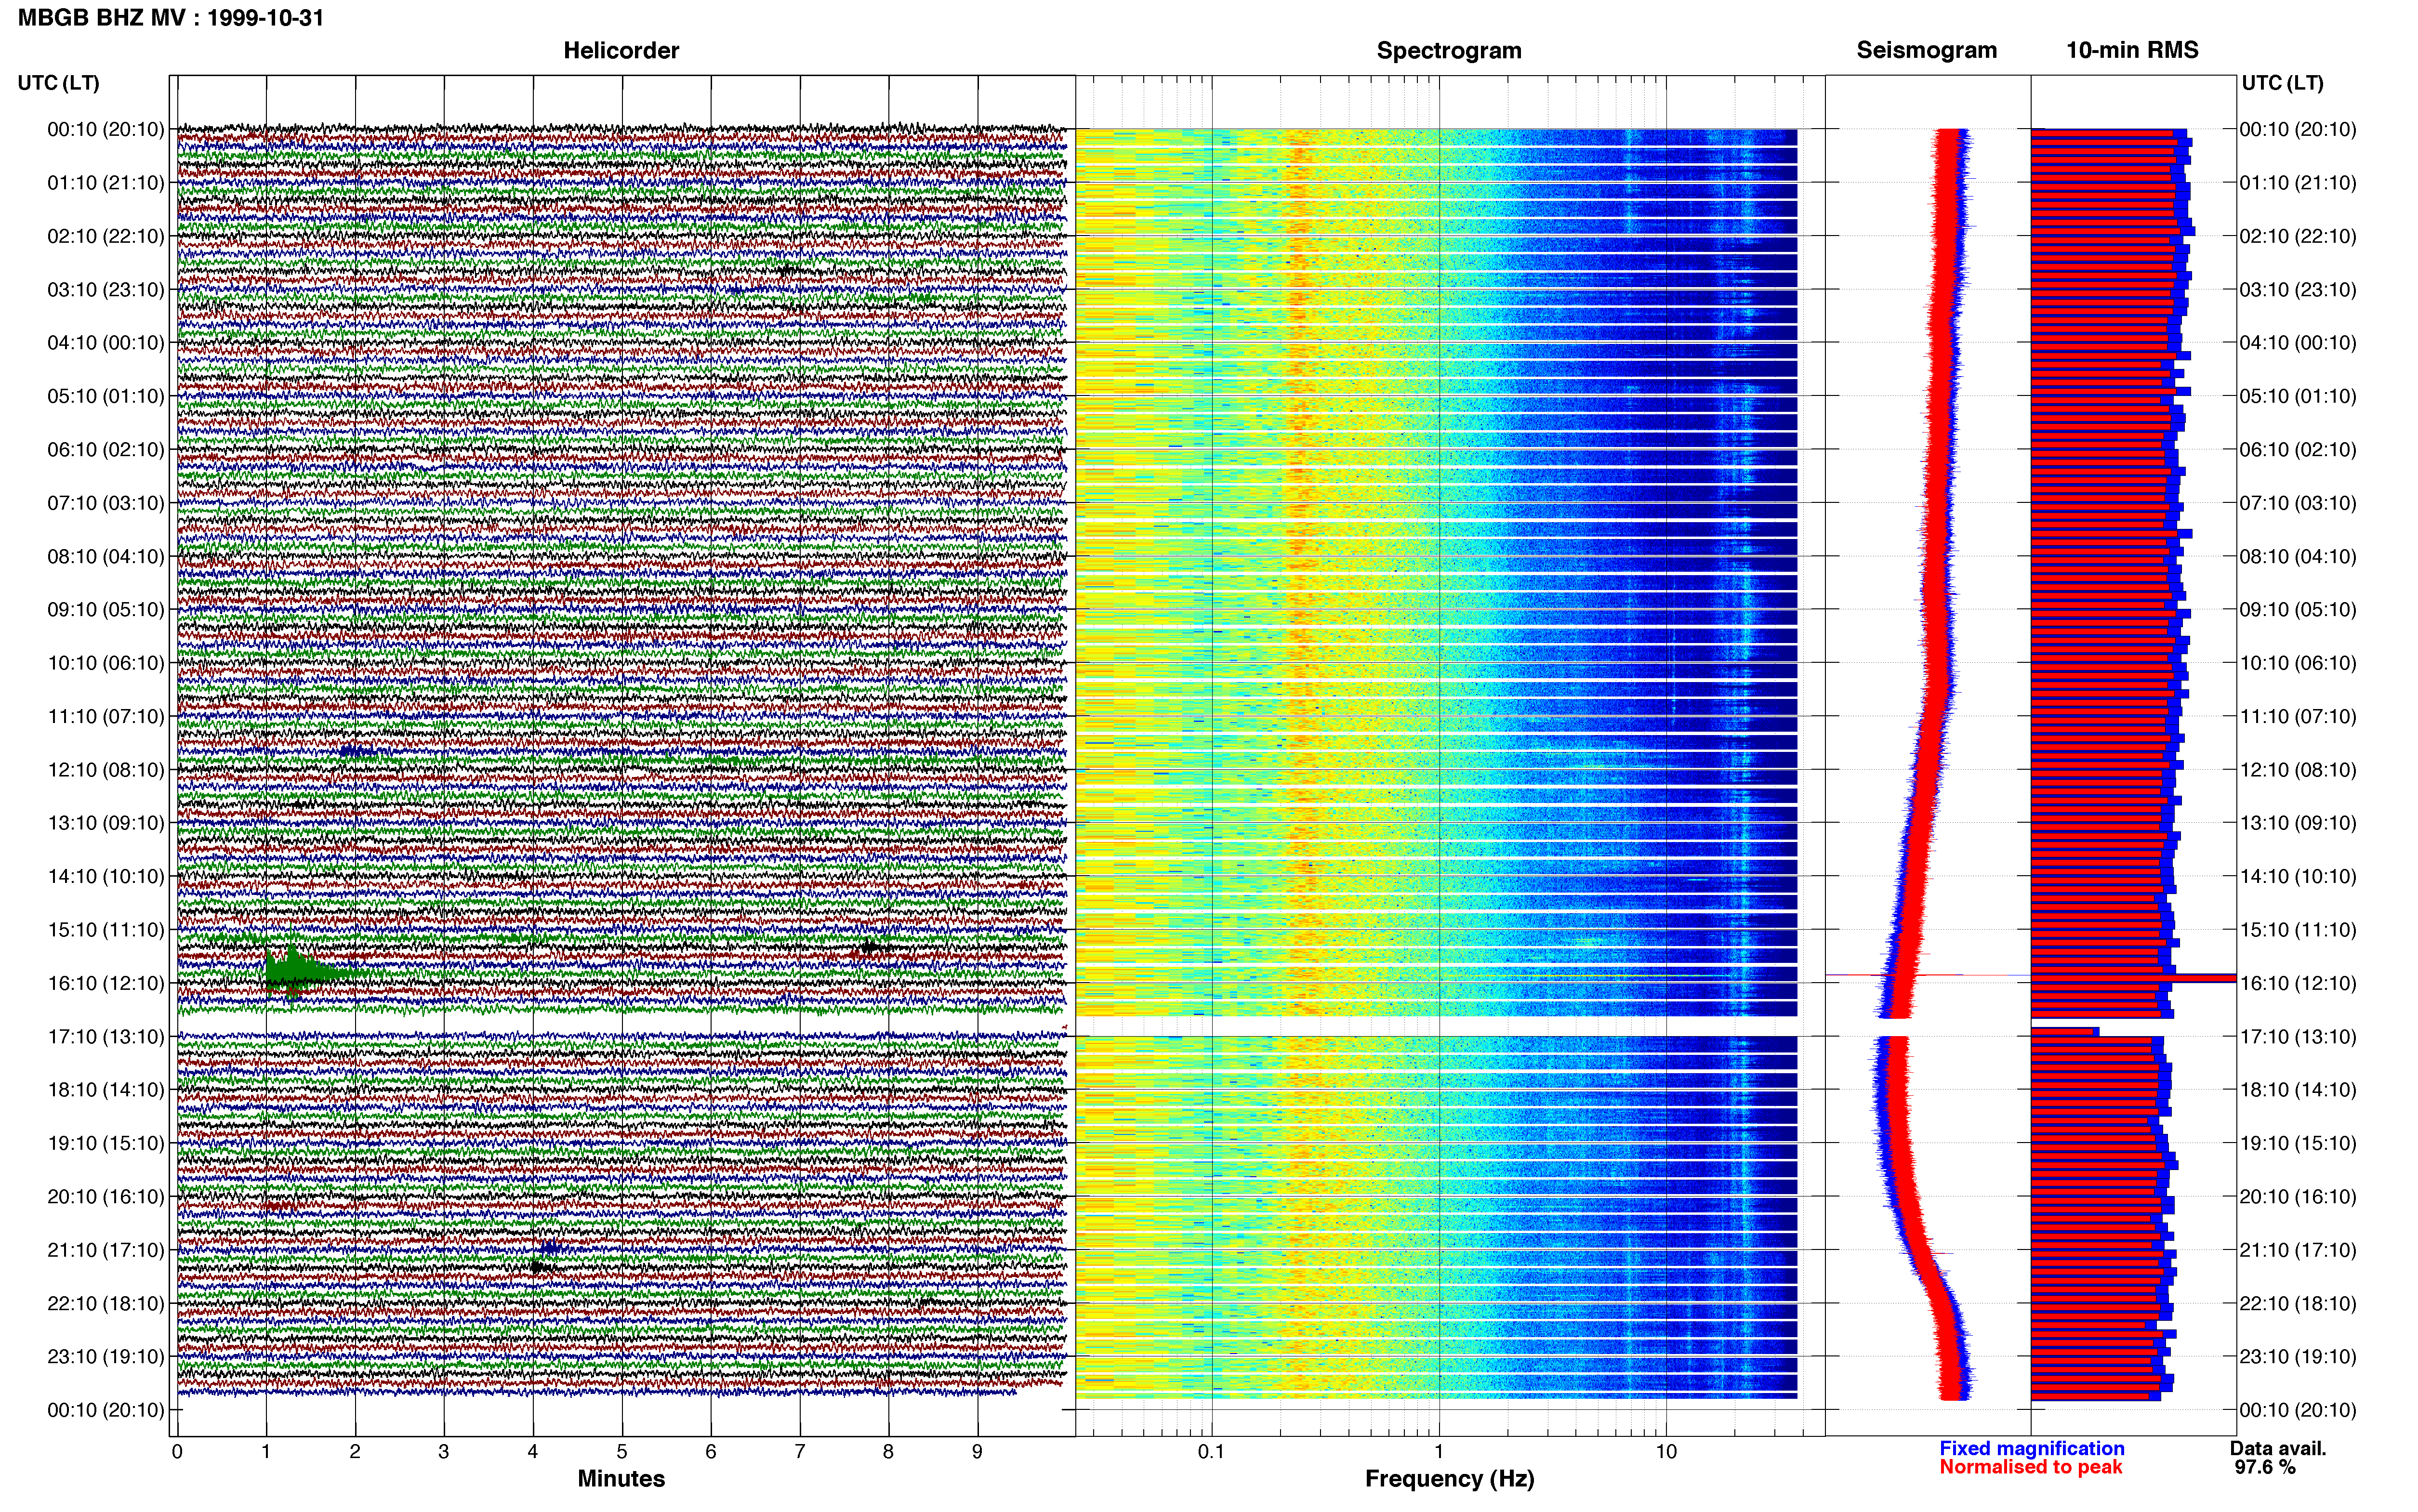The image size is (2418, 1512).
Task: Click left time label 01:10 (21:10)
Action: [x=106, y=183]
